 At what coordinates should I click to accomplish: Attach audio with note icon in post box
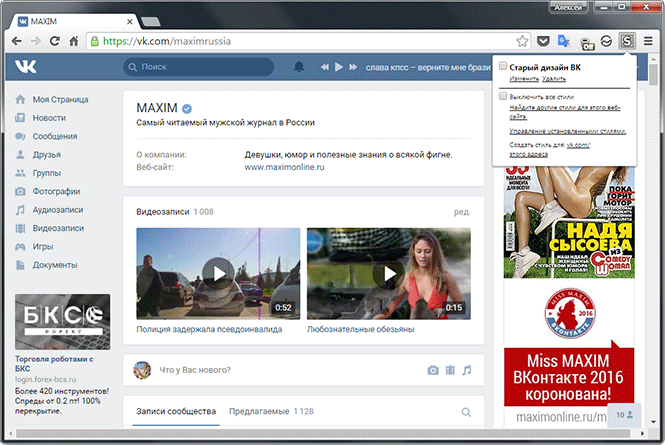(467, 370)
